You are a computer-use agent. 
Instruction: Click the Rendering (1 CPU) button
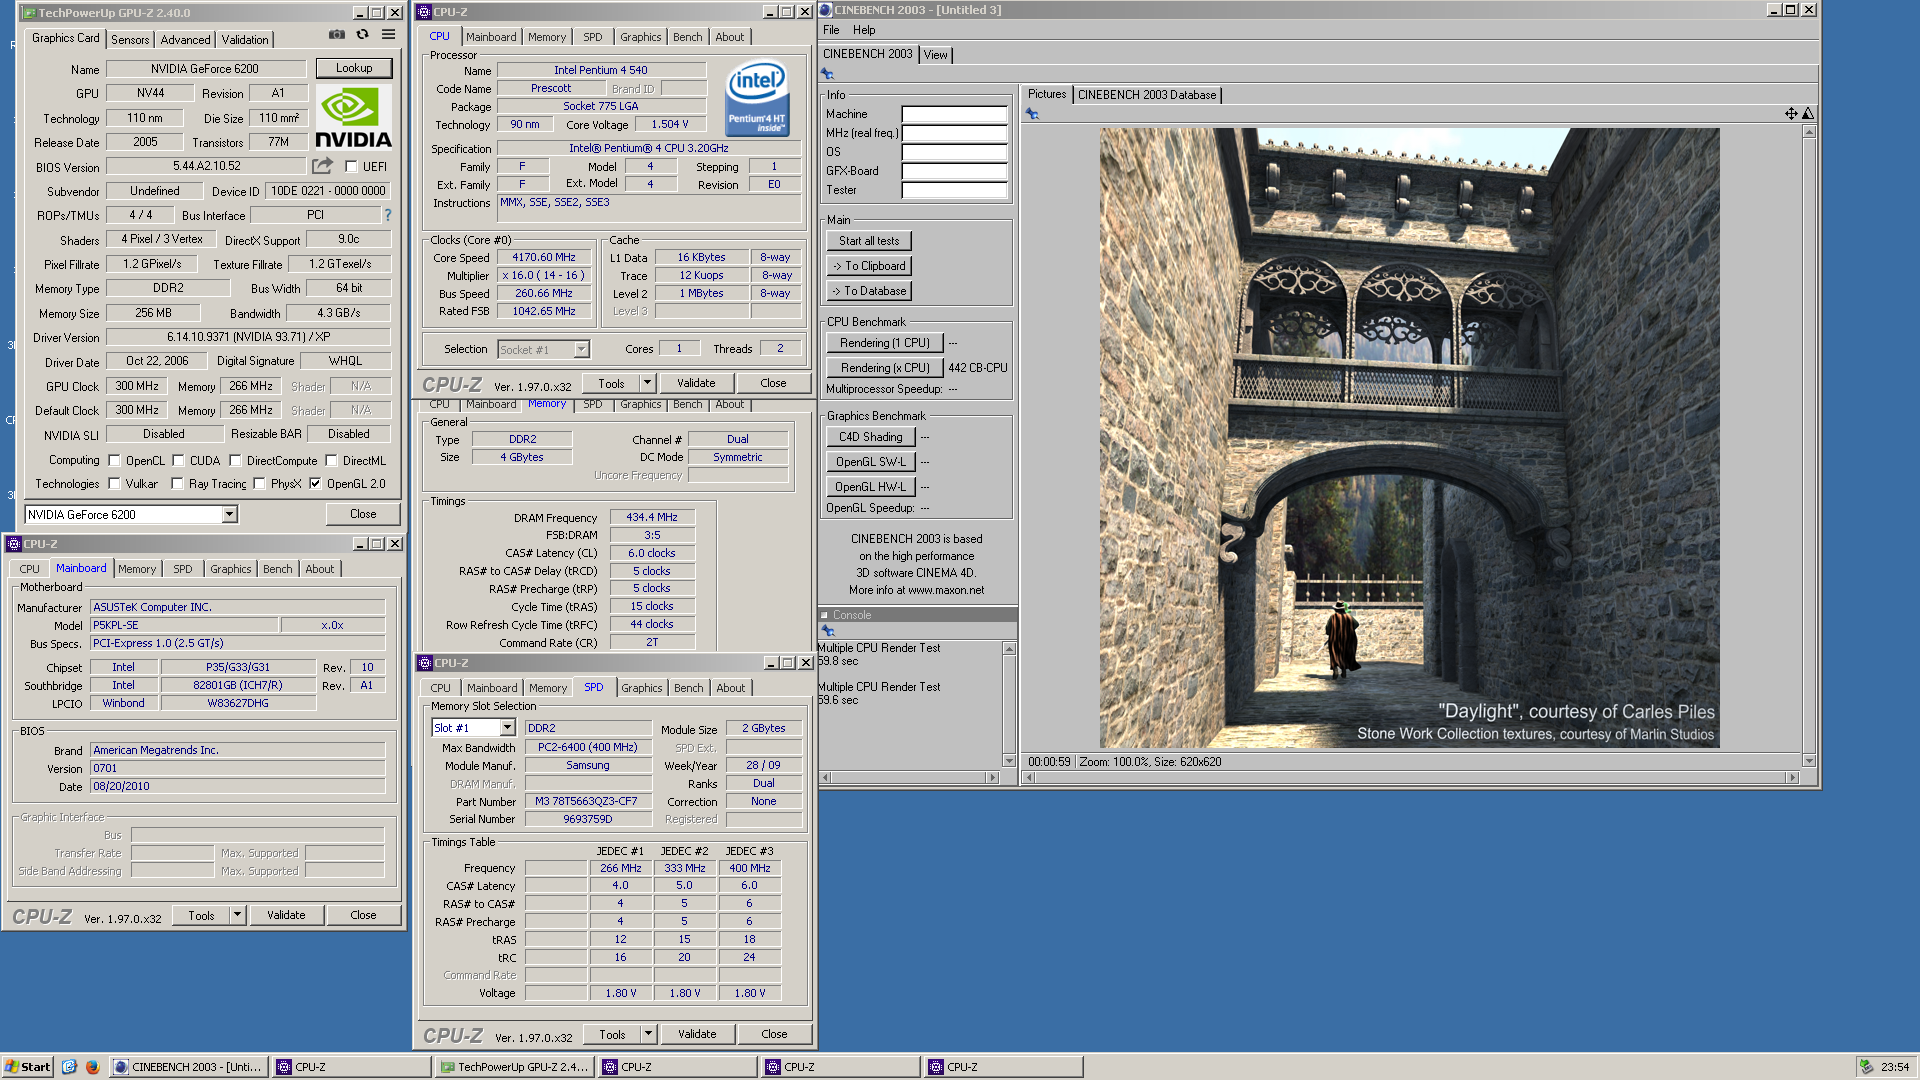[884, 343]
